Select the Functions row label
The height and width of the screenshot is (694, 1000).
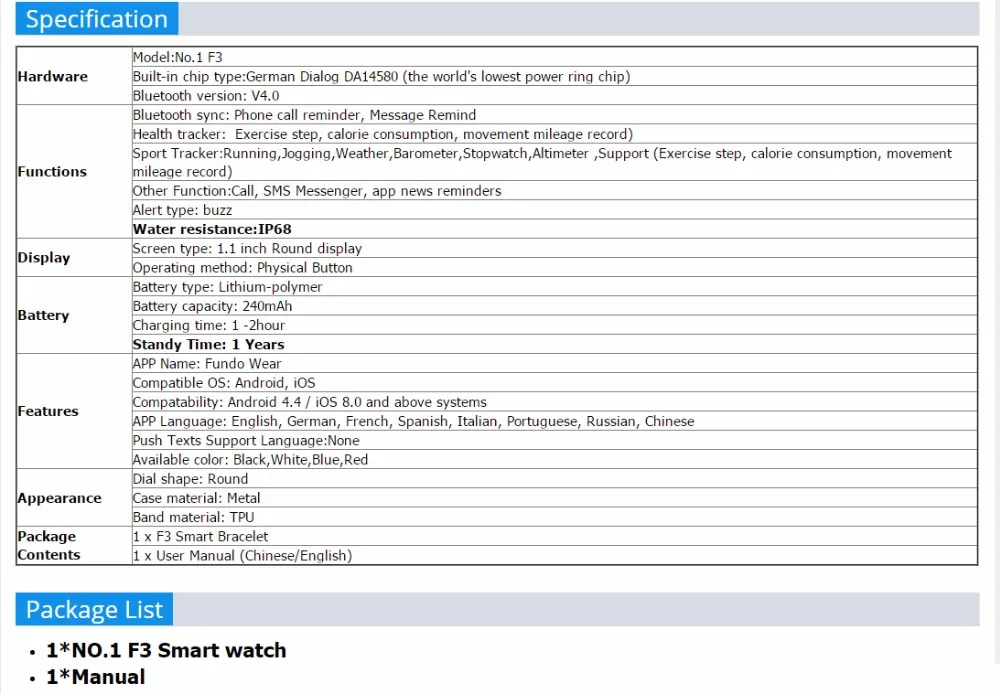(52, 172)
